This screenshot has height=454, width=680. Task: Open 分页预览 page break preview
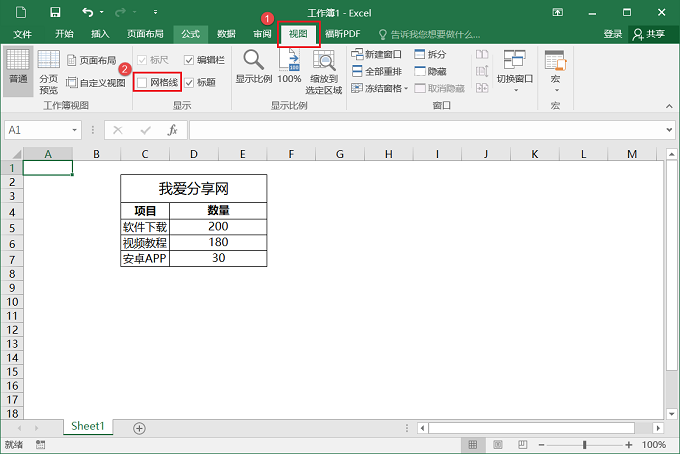tap(48, 70)
